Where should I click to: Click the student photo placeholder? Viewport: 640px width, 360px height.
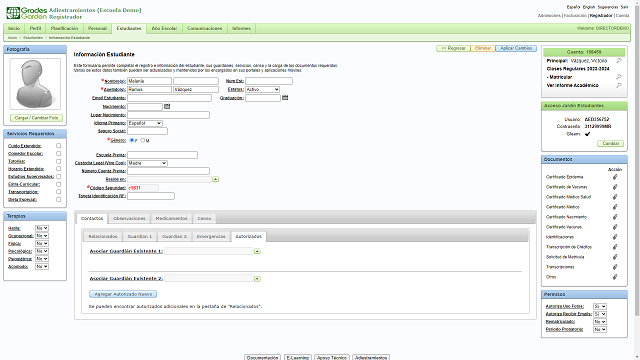coord(35,84)
